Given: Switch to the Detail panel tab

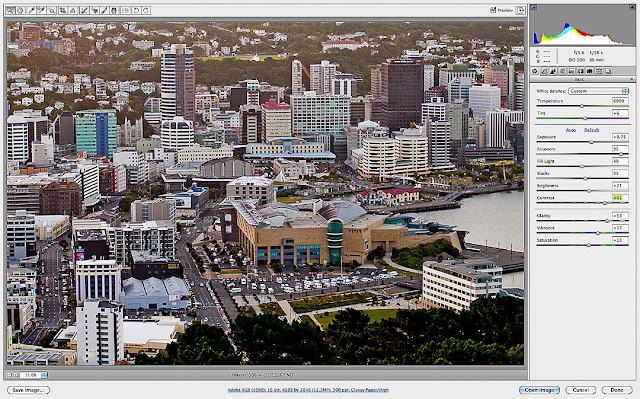Looking at the screenshot, I should coord(553,71).
